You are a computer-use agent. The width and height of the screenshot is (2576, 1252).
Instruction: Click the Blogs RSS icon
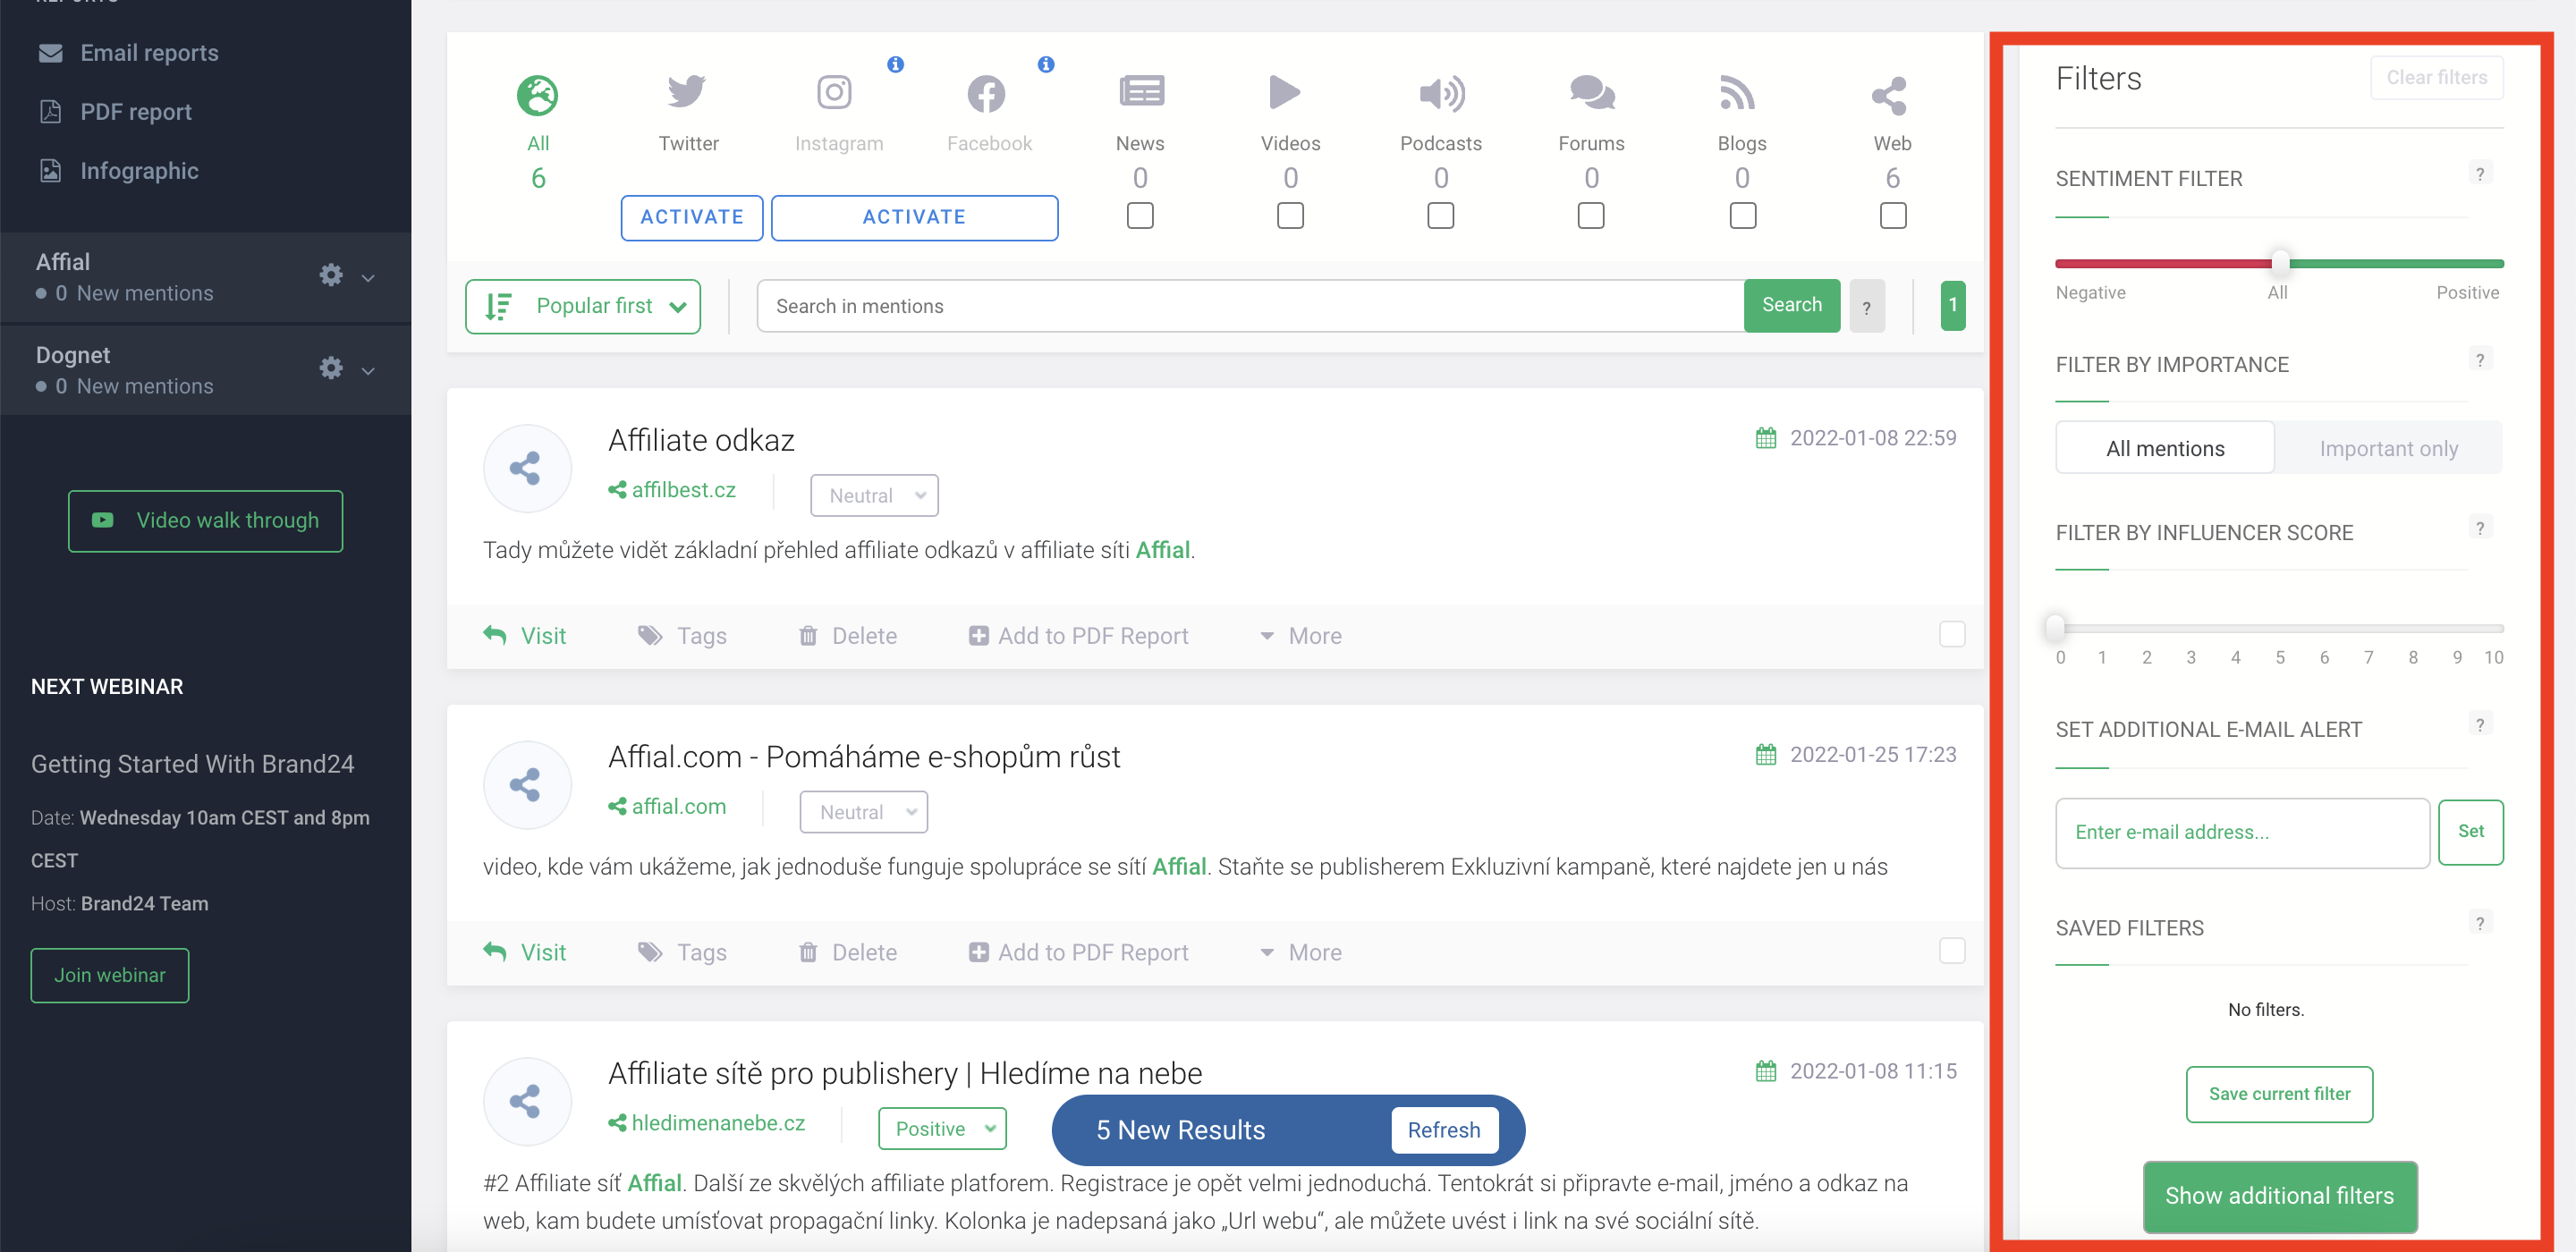pos(1738,92)
